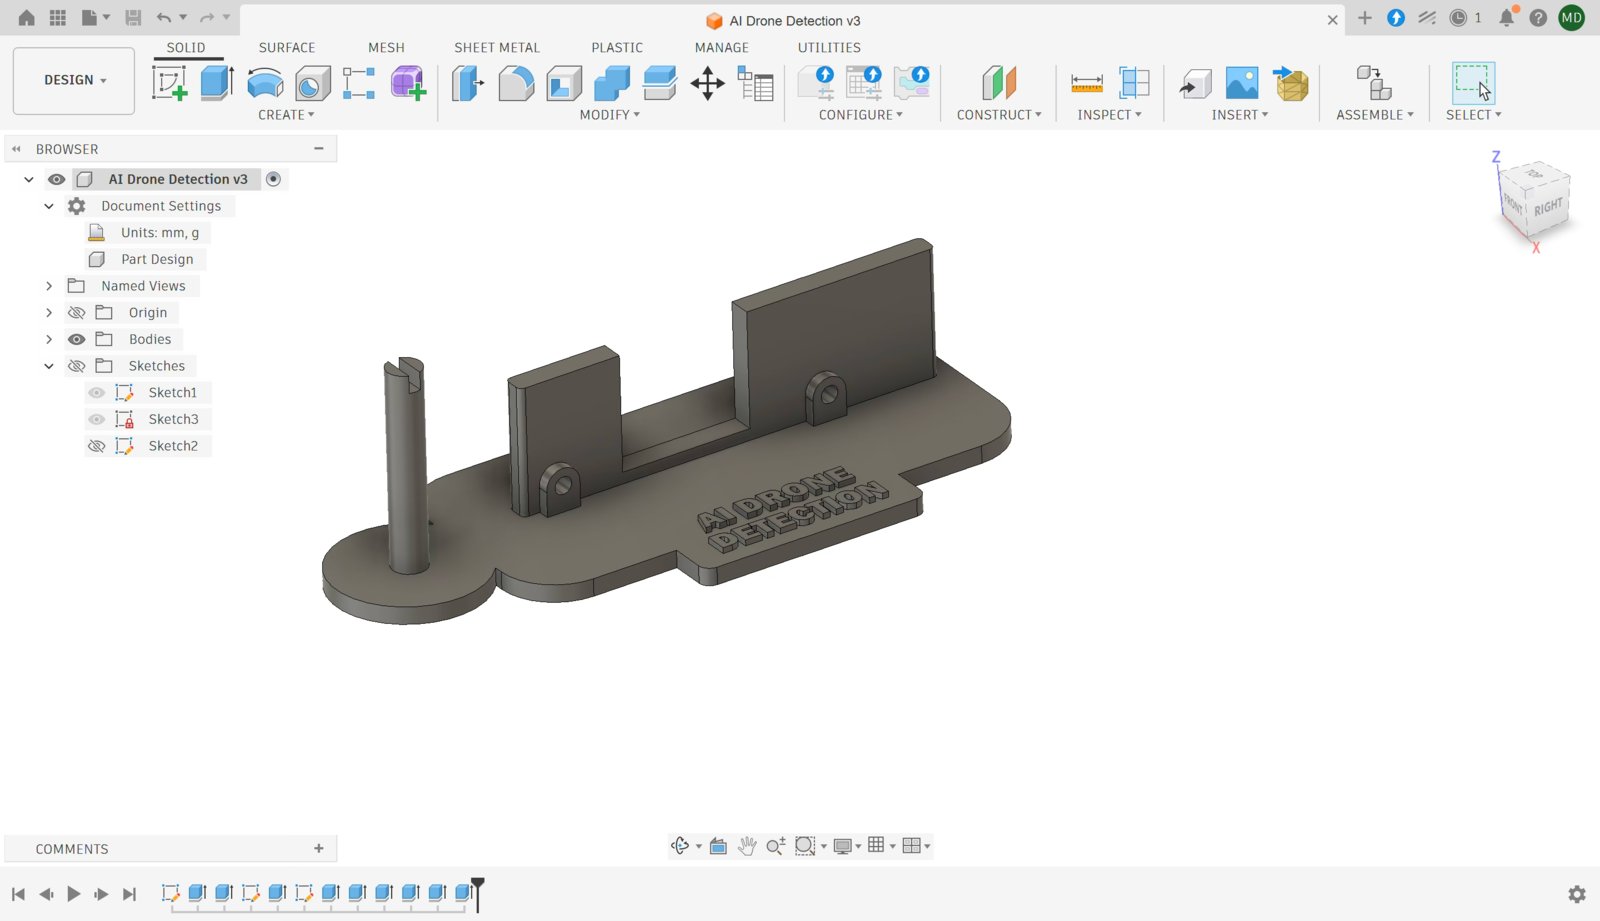Select the Measure tool
Screen dimensions: 1600x921
(x=1086, y=83)
